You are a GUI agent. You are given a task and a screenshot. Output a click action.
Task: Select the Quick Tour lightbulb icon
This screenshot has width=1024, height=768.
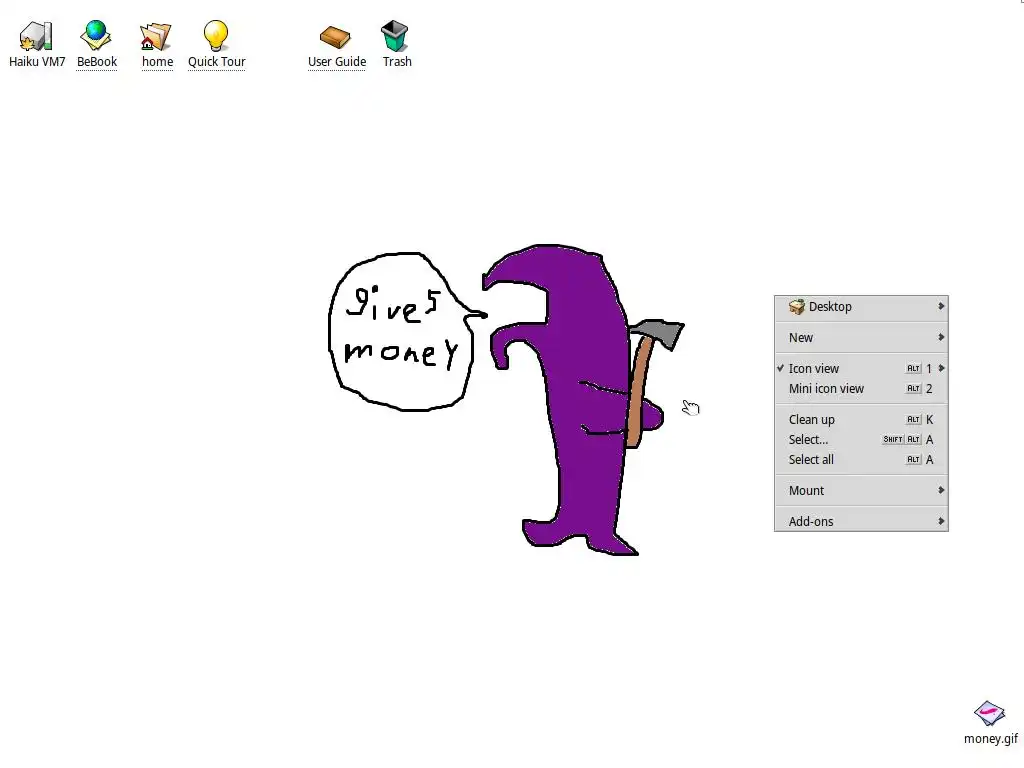[x=216, y=36]
